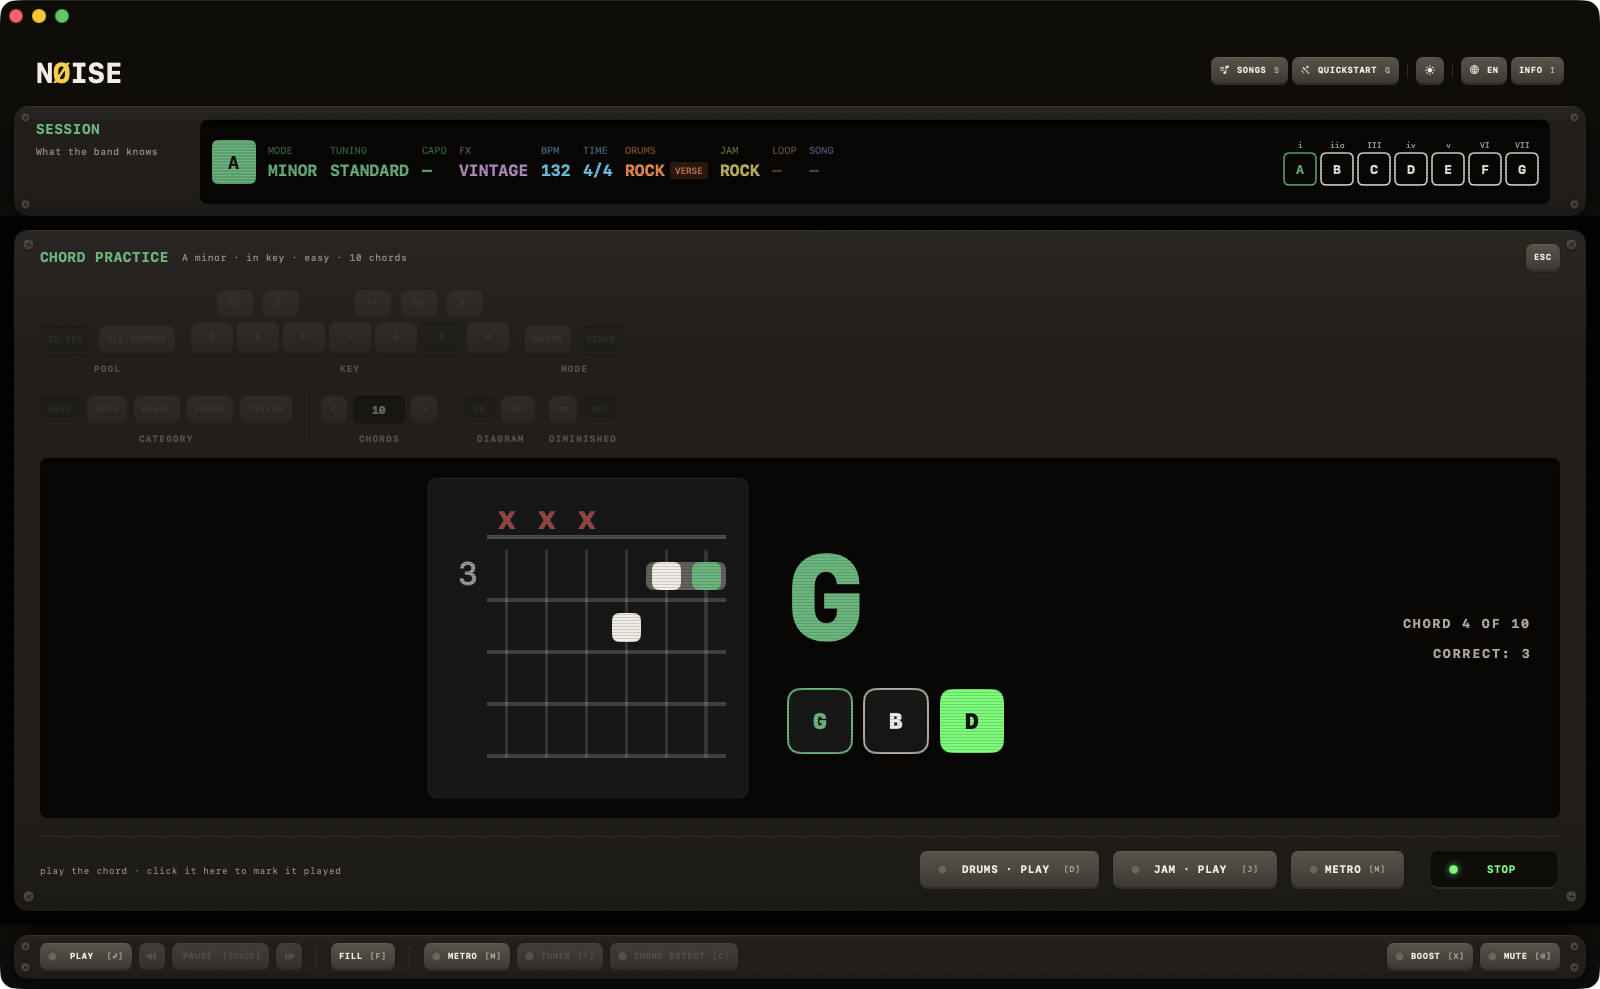Viewport: 1600px width, 989px height.
Task: Select the Triads chord category
Action: click(x=265, y=409)
